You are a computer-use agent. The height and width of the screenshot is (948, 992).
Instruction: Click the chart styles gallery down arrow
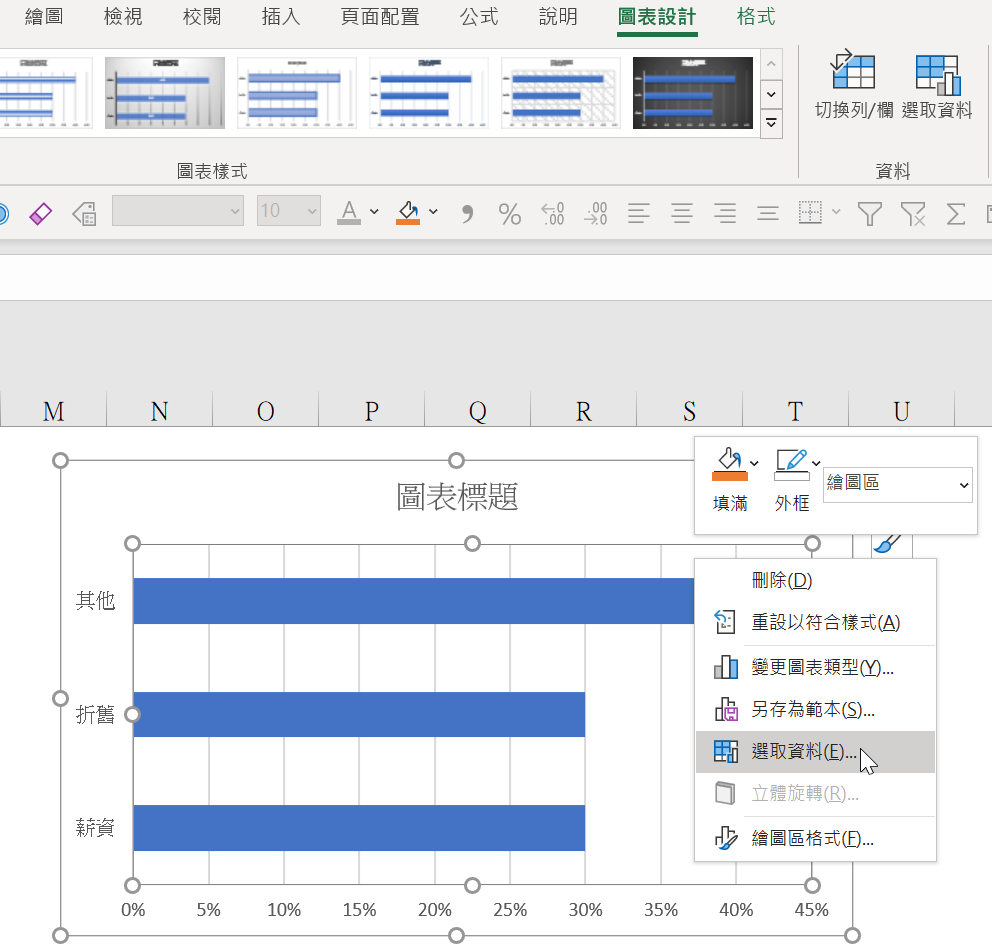coord(771,94)
